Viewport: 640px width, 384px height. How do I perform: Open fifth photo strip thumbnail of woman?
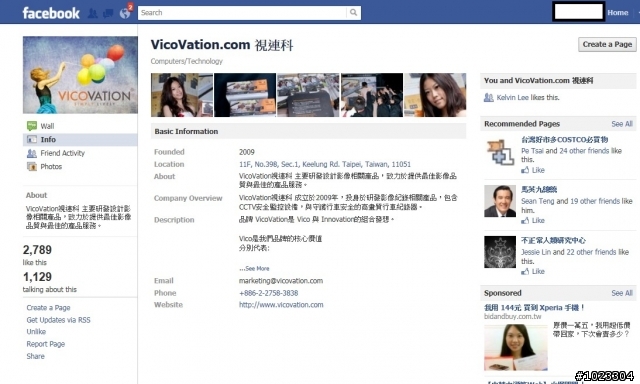(x=435, y=95)
